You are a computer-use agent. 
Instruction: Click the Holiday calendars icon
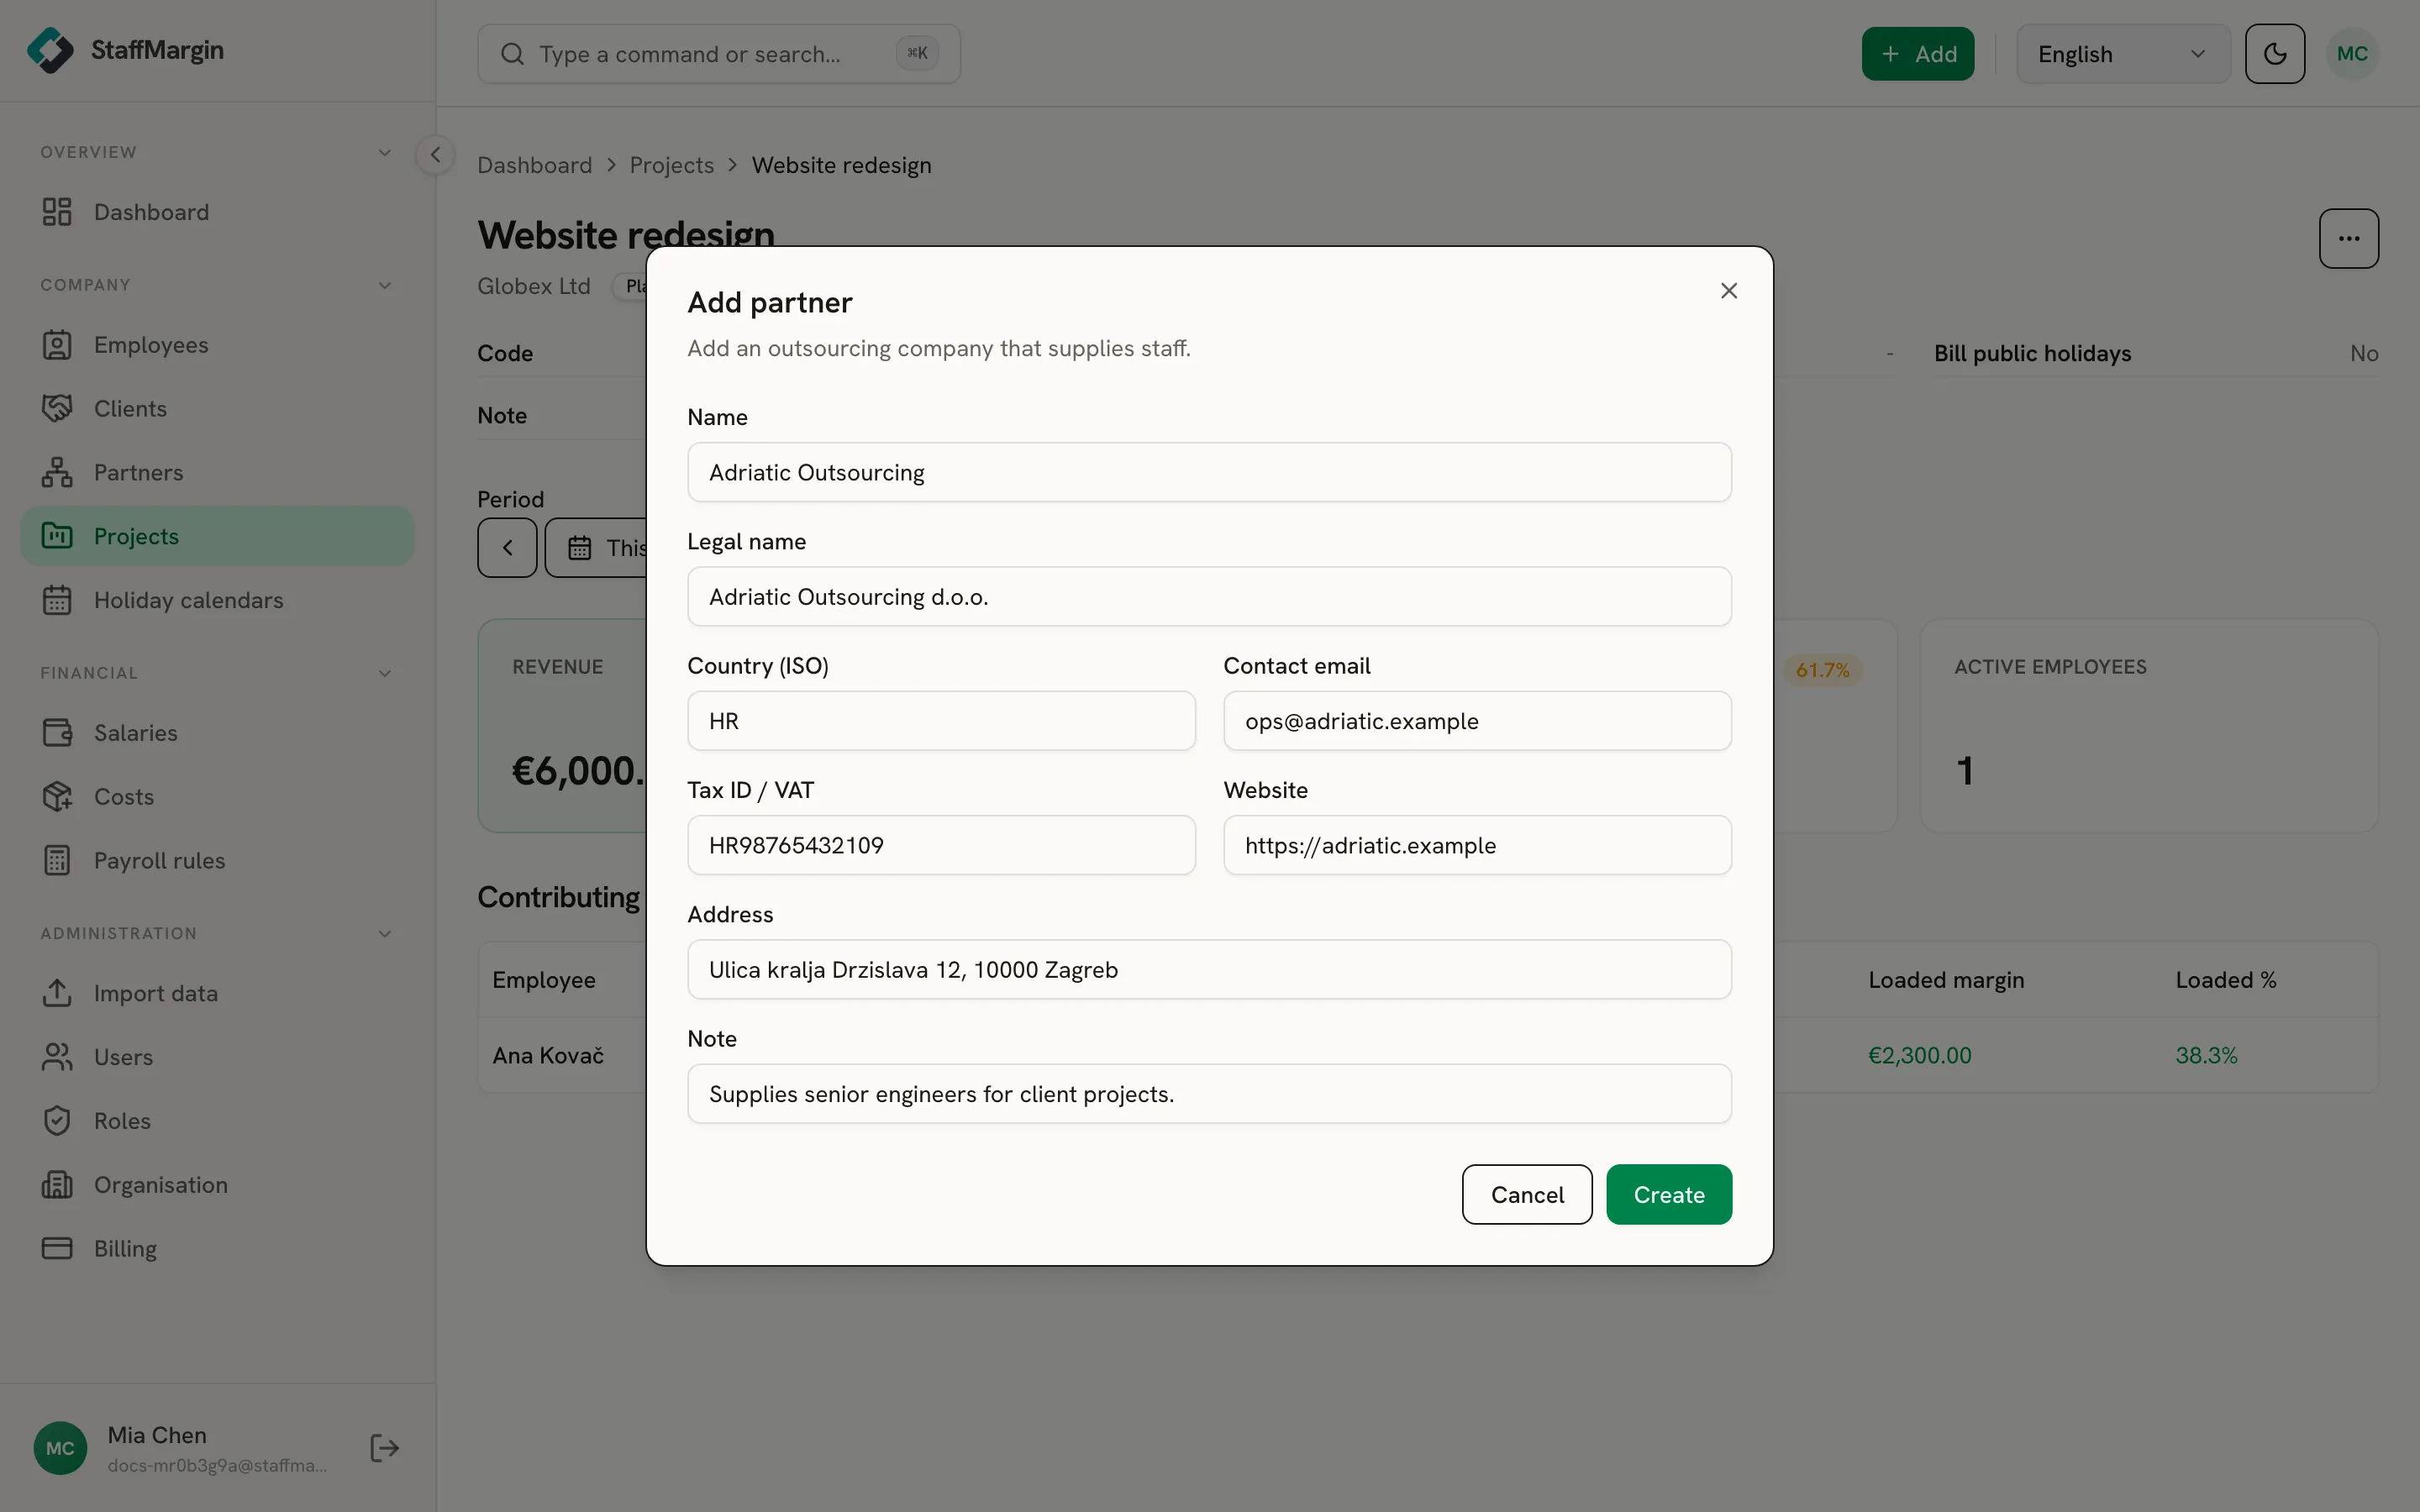click(x=57, y=600)
